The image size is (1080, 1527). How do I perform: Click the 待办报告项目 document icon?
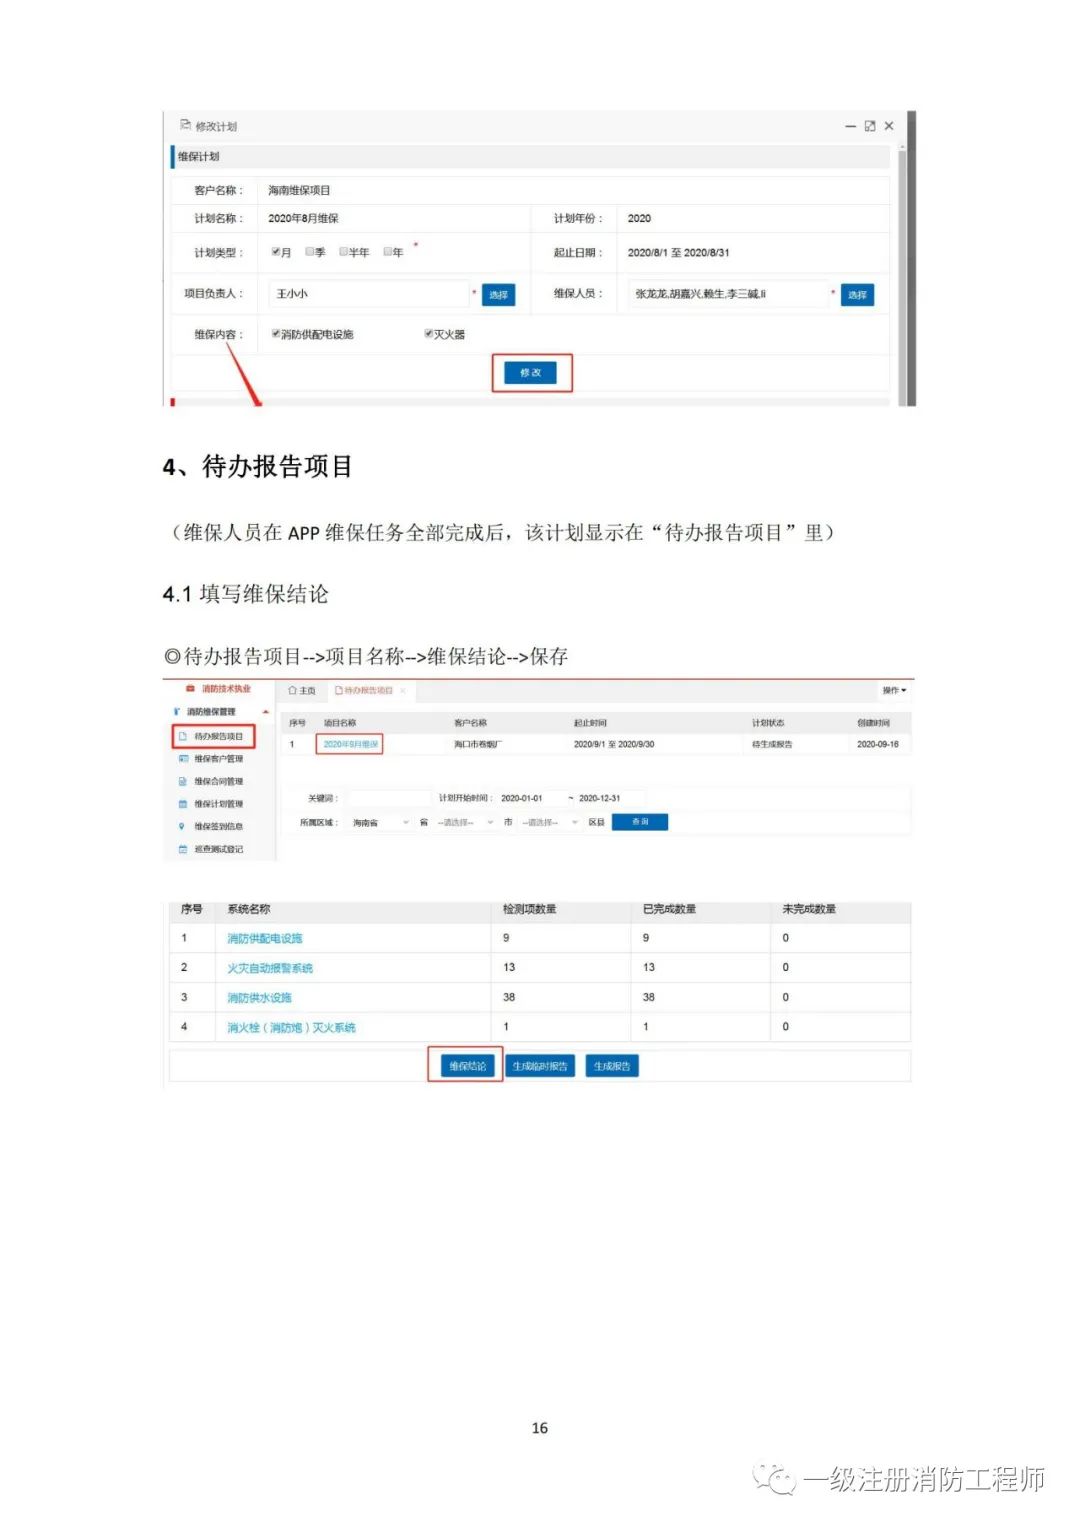182,737
